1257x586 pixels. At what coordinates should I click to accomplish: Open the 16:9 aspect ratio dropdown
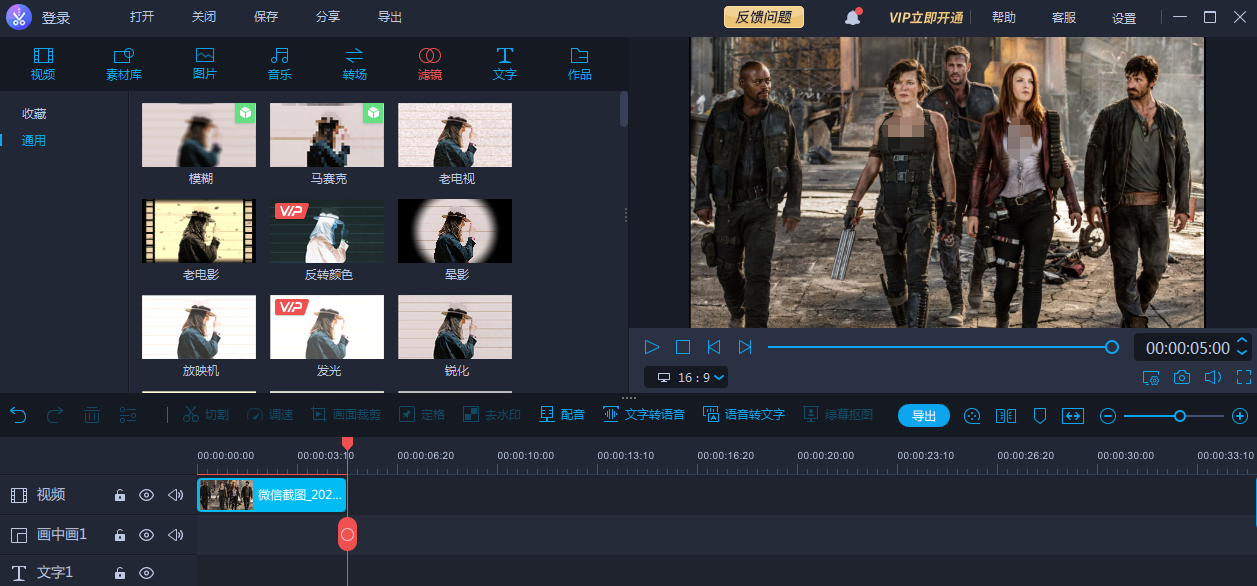pos(686,377)
